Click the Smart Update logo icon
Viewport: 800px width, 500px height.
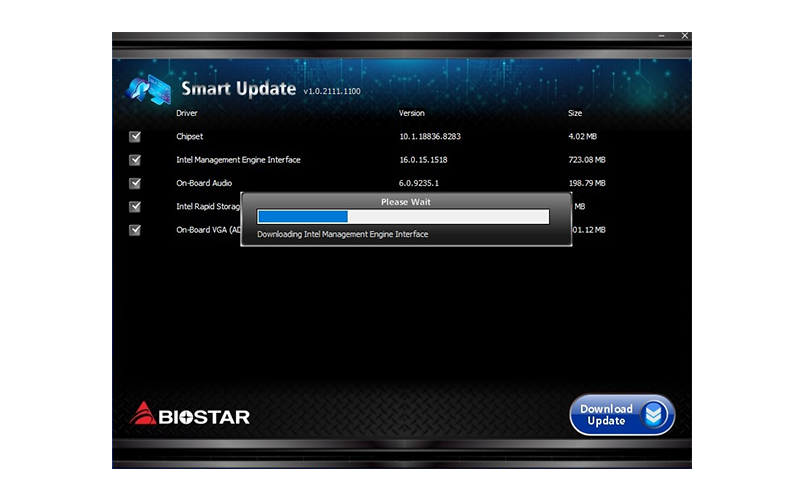pyautogui.click(x=148, y=89)
